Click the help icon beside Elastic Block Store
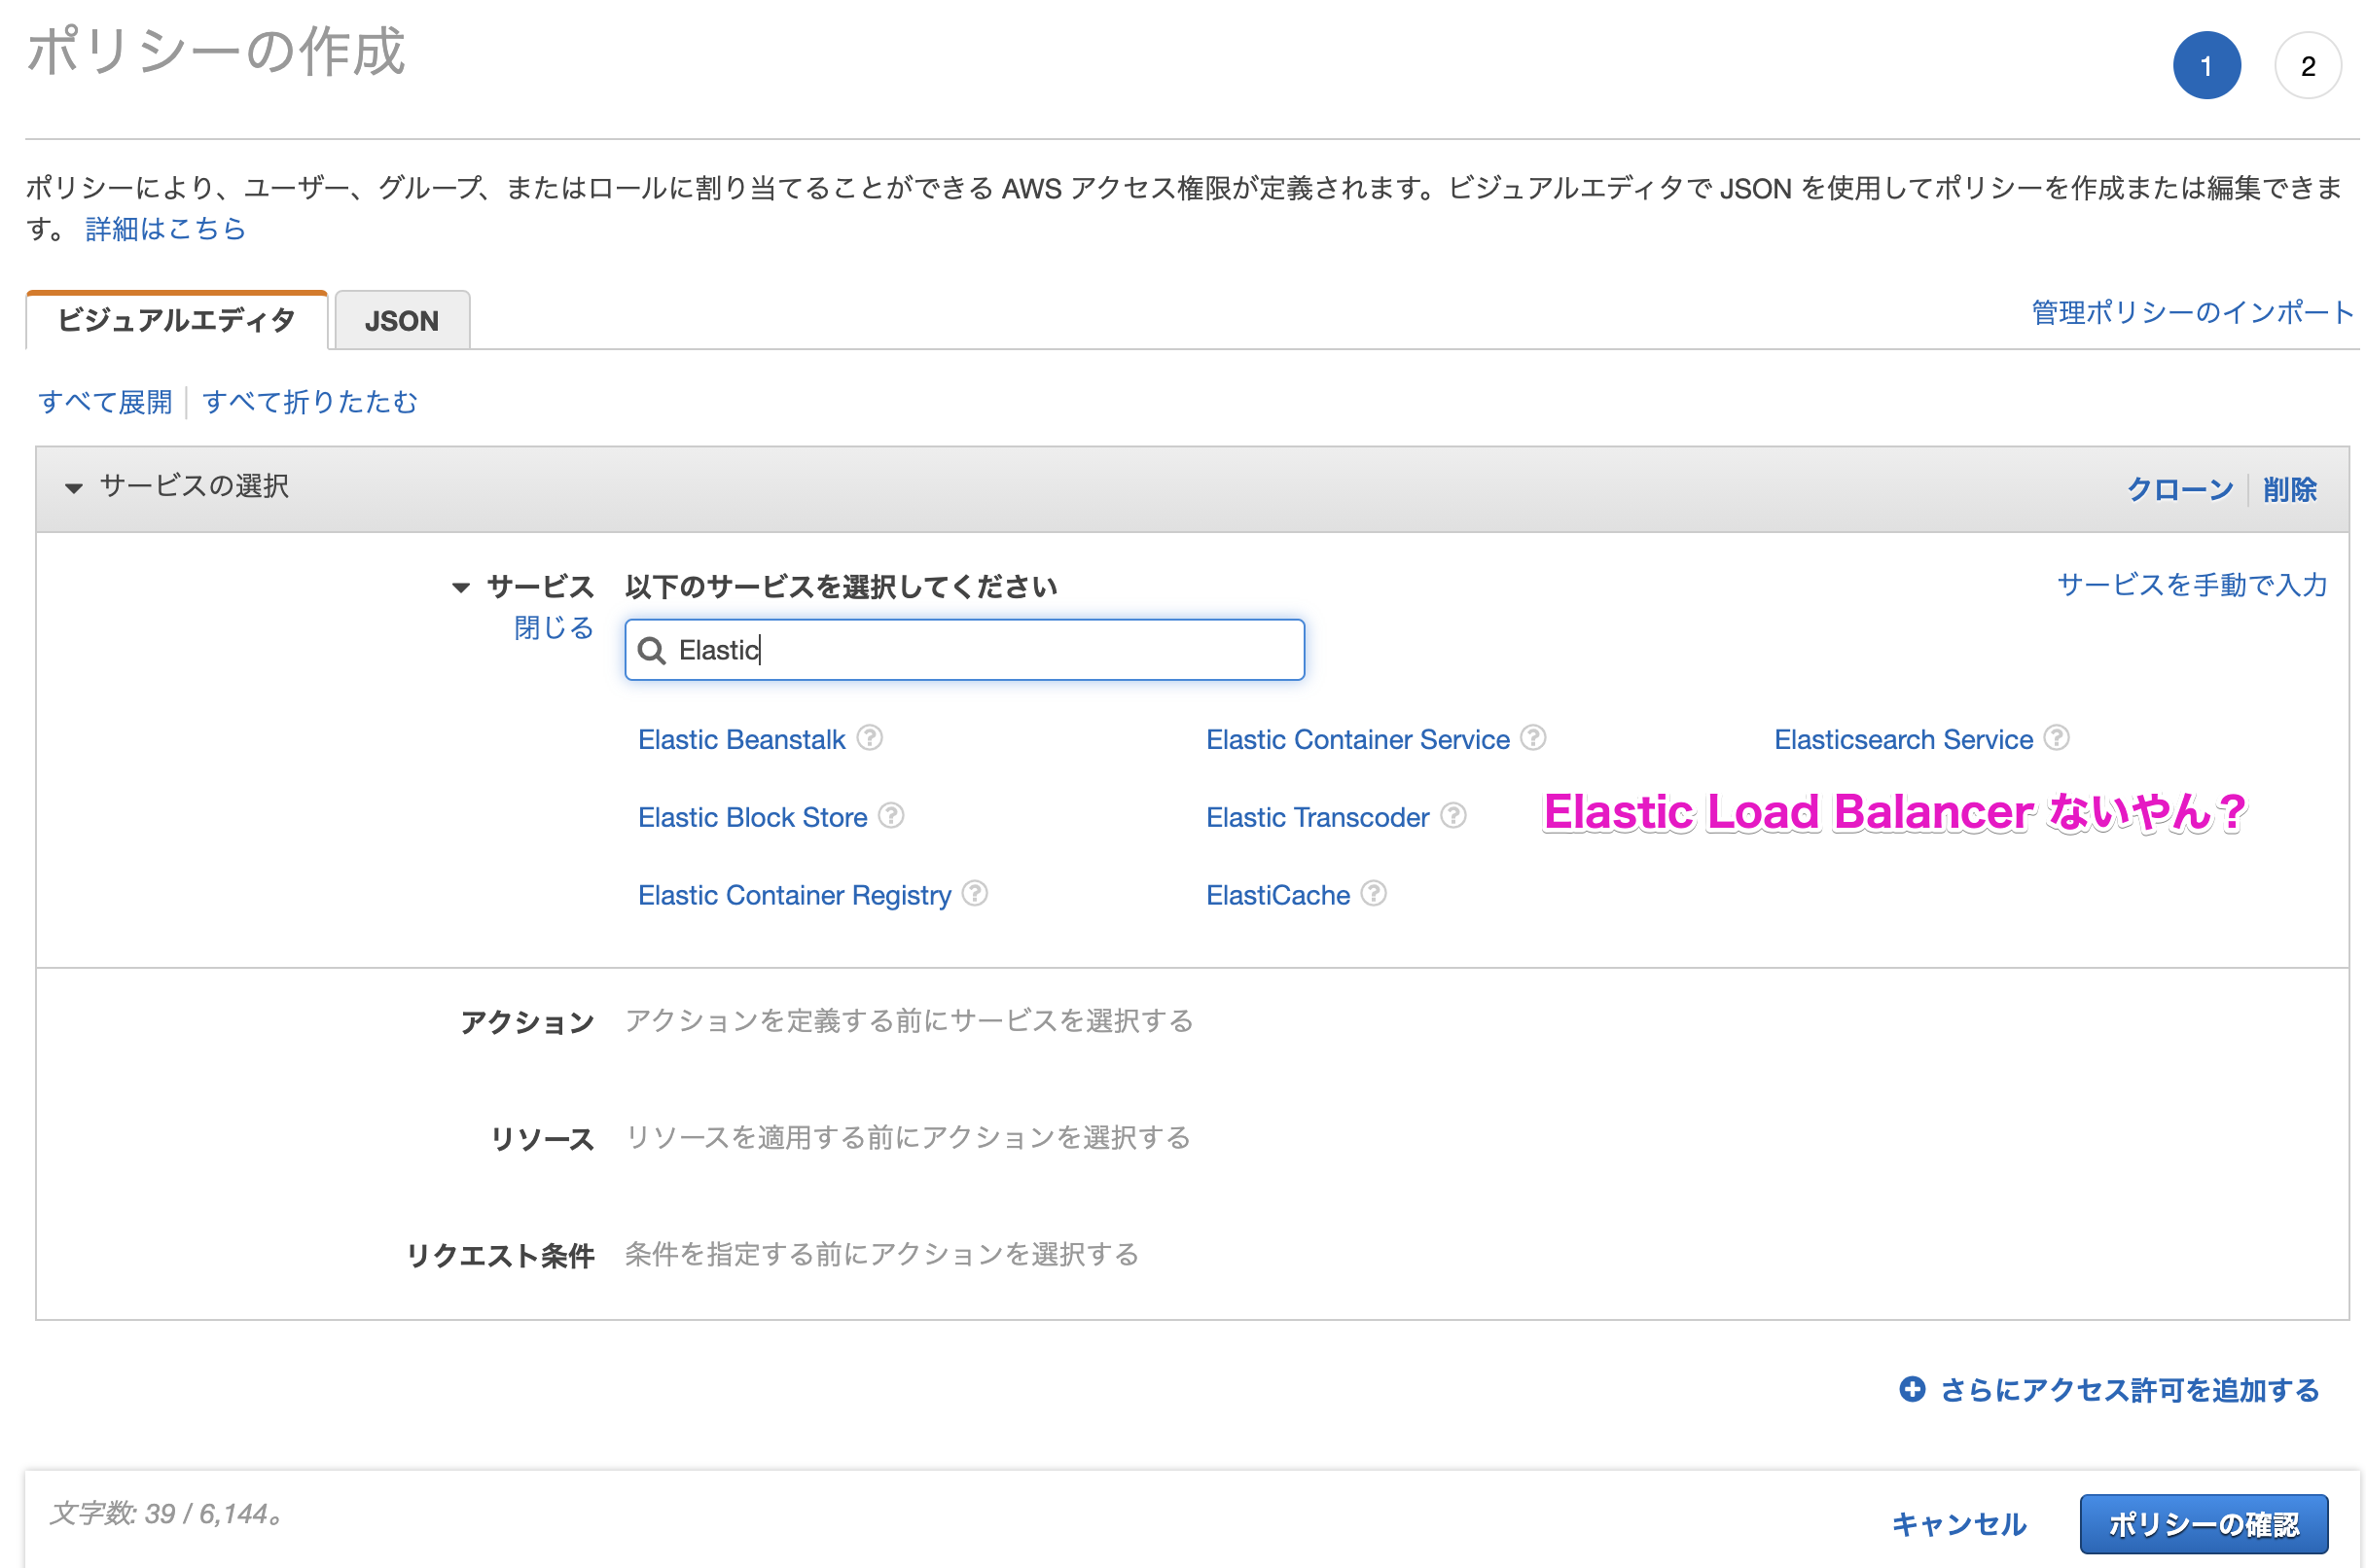The height and width of the screenshot is (1568, 2366). click(891, 816)
